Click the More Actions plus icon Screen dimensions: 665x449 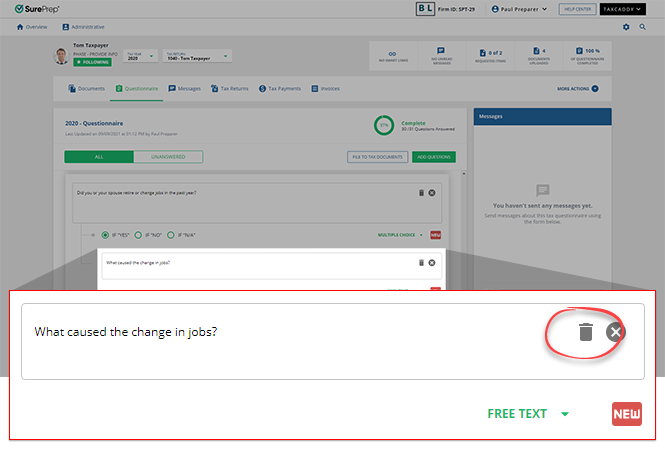tap(595, 89)
